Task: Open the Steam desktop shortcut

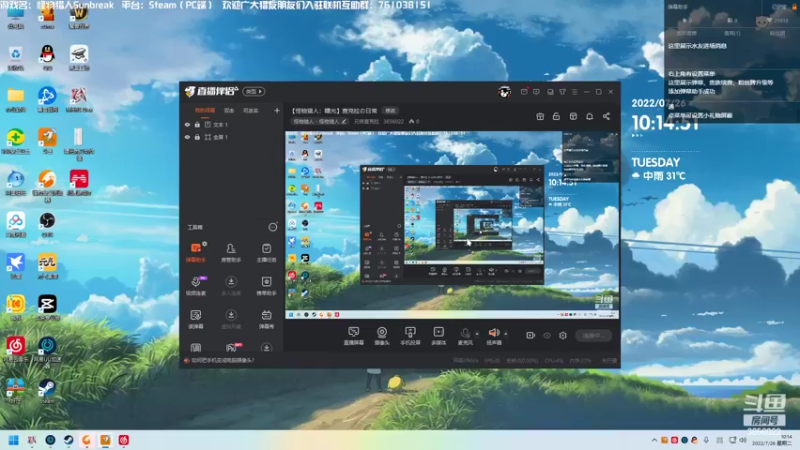Action: [47, 391]
